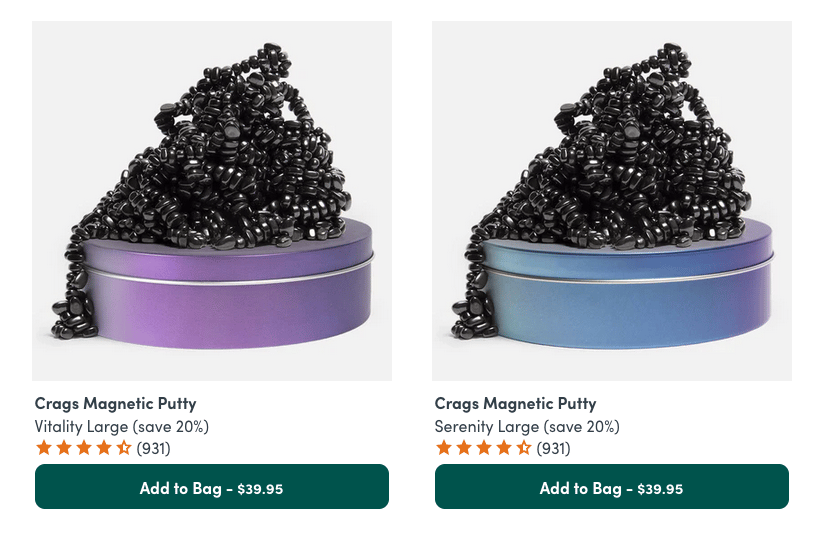Add Serenity Large putty to bag
This screenshot has width=820, height=538.
612,487
